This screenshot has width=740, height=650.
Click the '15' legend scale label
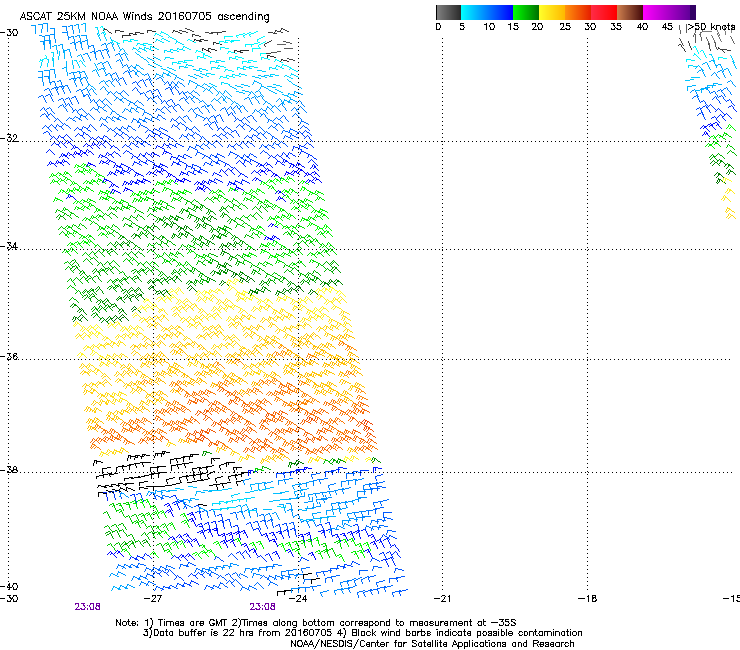(x=513, y=27)
